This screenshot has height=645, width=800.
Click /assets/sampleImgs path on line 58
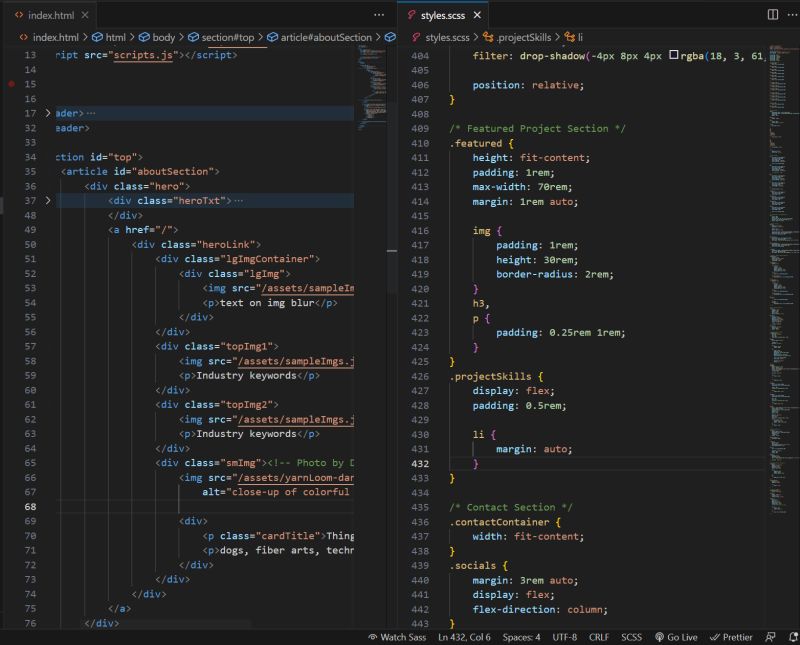(x=296, y=361)
